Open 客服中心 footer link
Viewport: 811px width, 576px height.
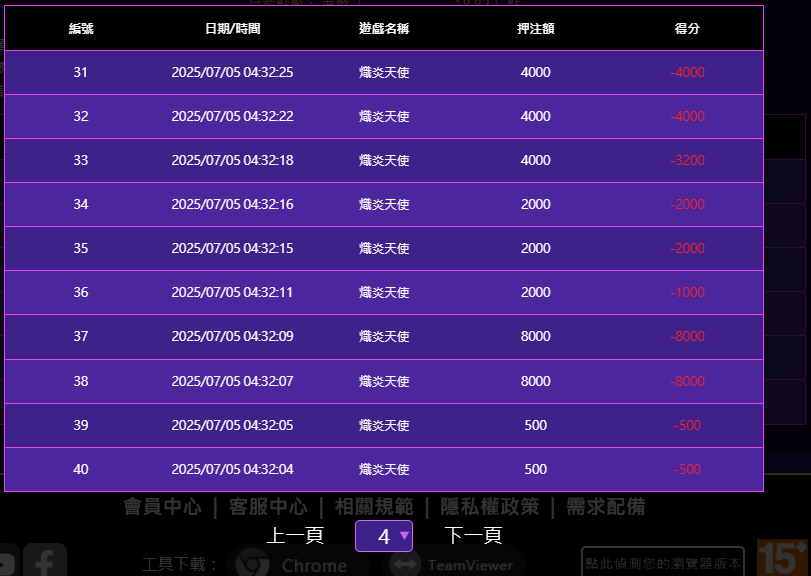[x=268, y=507]
